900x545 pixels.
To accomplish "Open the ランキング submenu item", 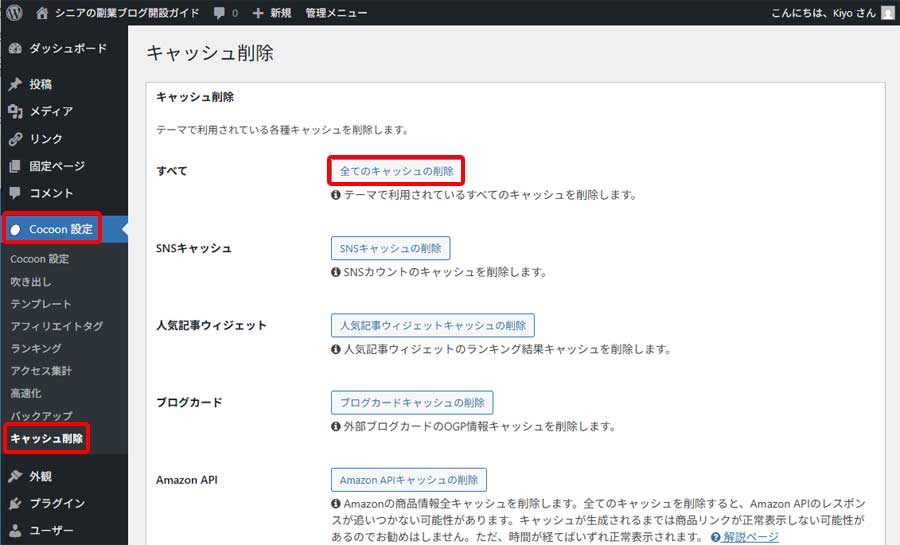I will click(x=36, y=349).
